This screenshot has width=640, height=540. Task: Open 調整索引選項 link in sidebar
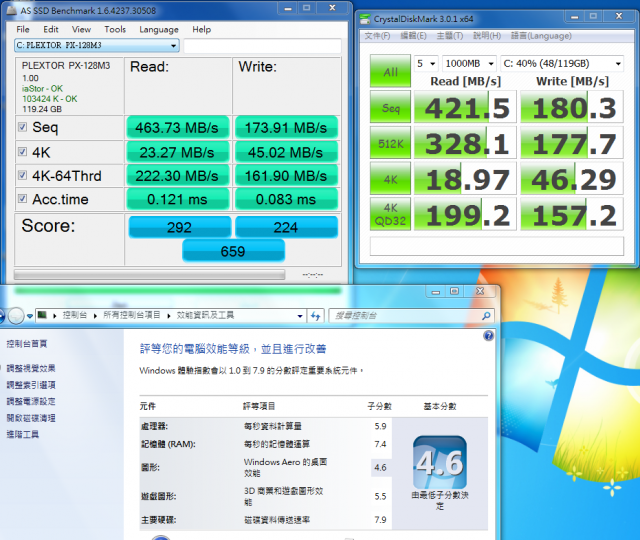click(x=31, y=385)
